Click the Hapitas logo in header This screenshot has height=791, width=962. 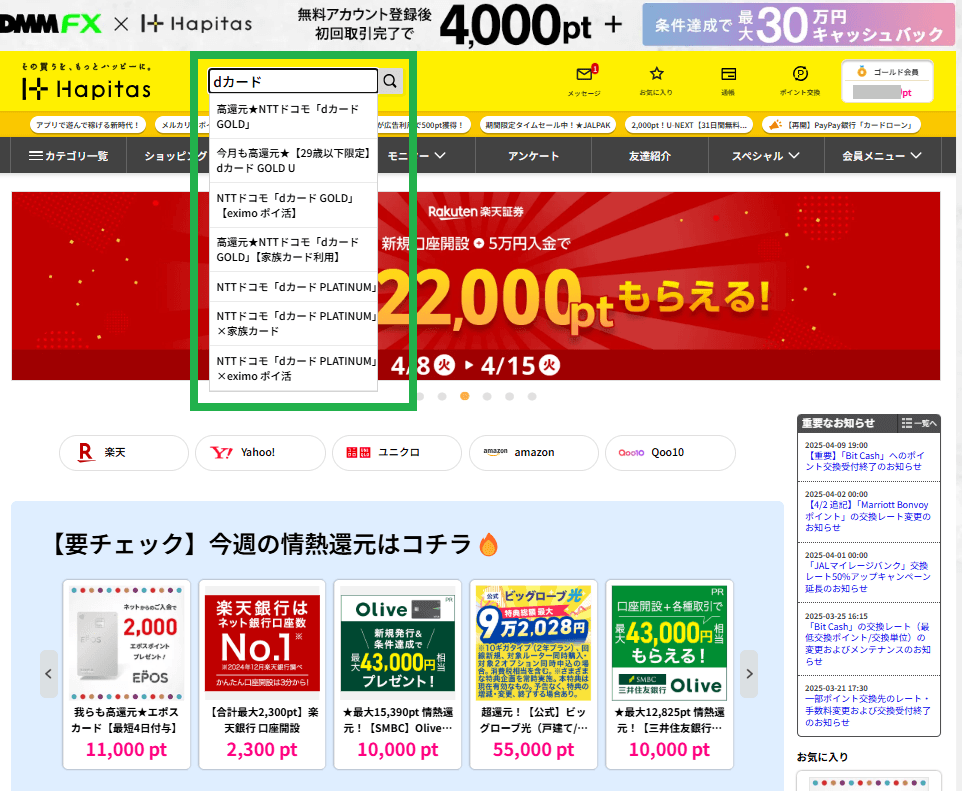pos(87,88)
